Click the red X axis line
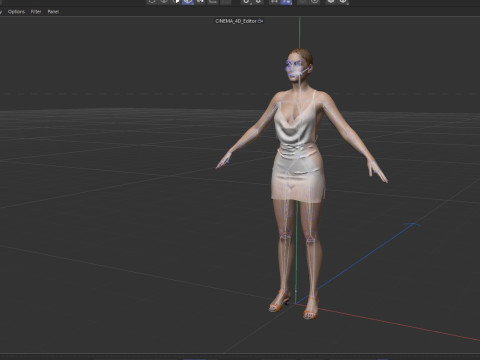Image resolution: width=480 pixels, height=360 pixels. pos(387,322)
